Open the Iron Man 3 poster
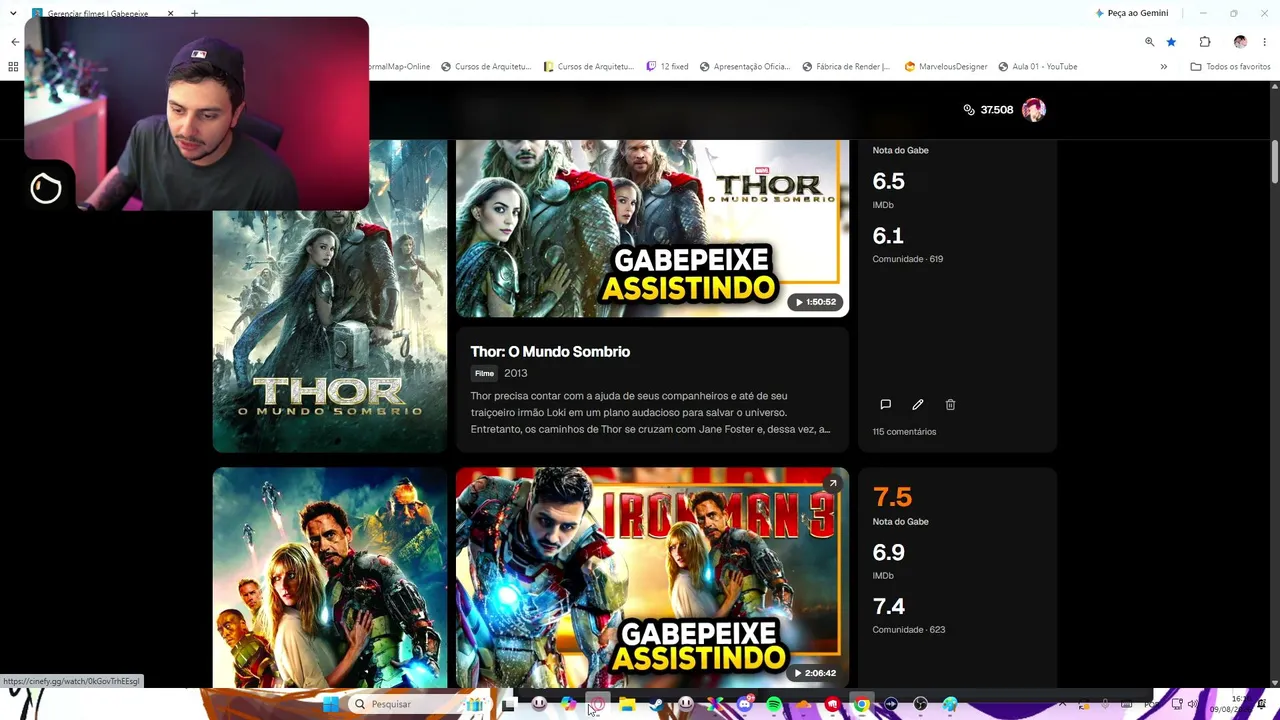 (330, 577)
